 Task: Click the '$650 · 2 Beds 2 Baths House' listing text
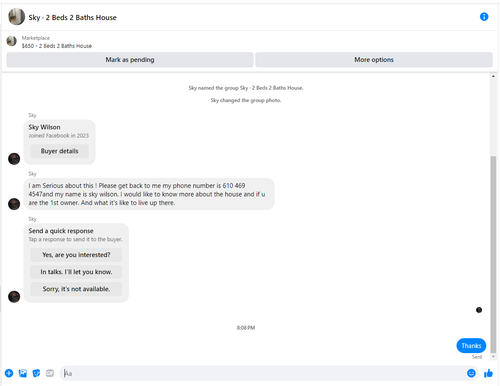click(57, 46)
